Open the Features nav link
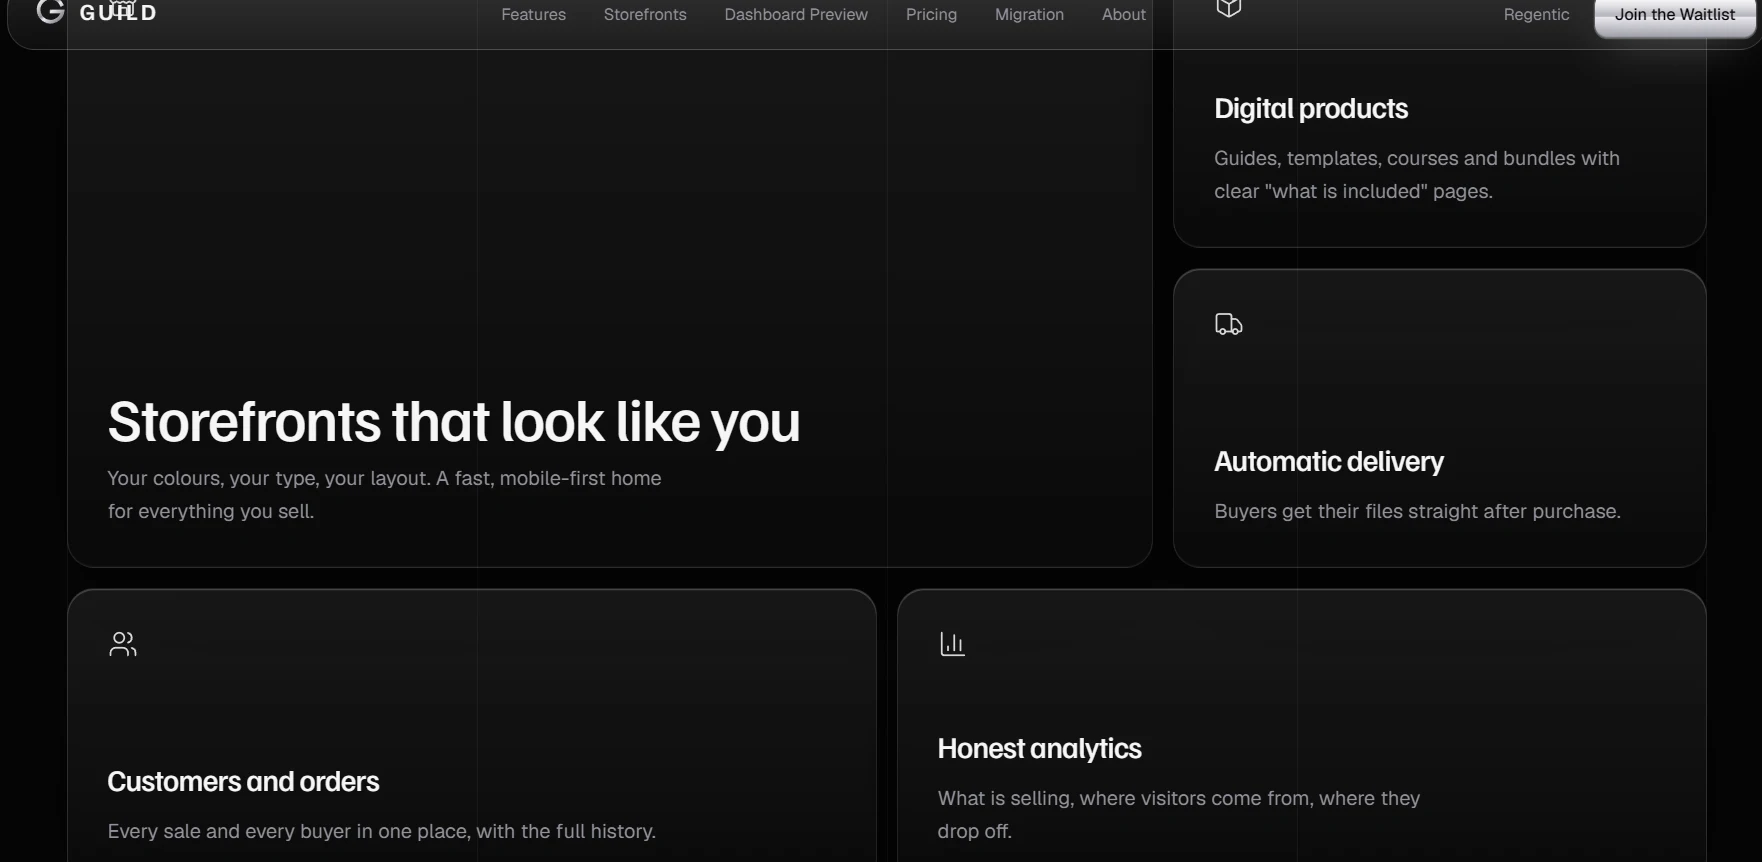The height and width of the screenshot is (862, 1762). tap(534, 14)
